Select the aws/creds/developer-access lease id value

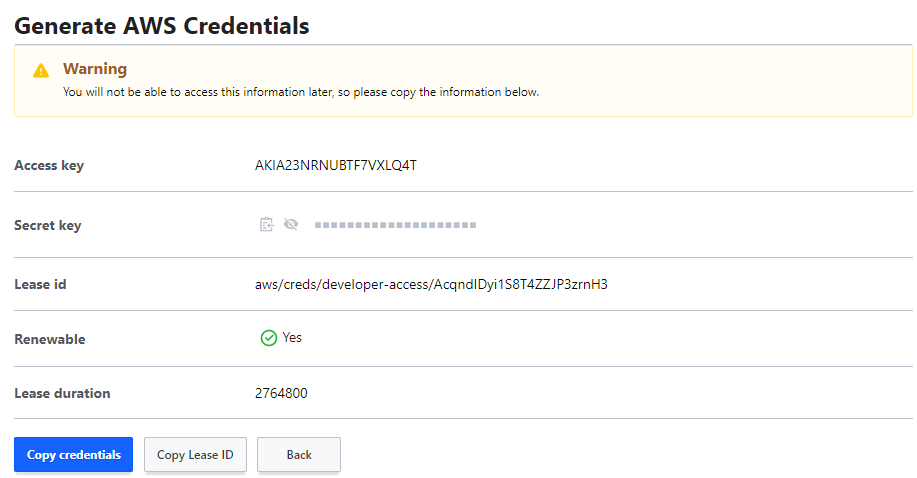431,284
